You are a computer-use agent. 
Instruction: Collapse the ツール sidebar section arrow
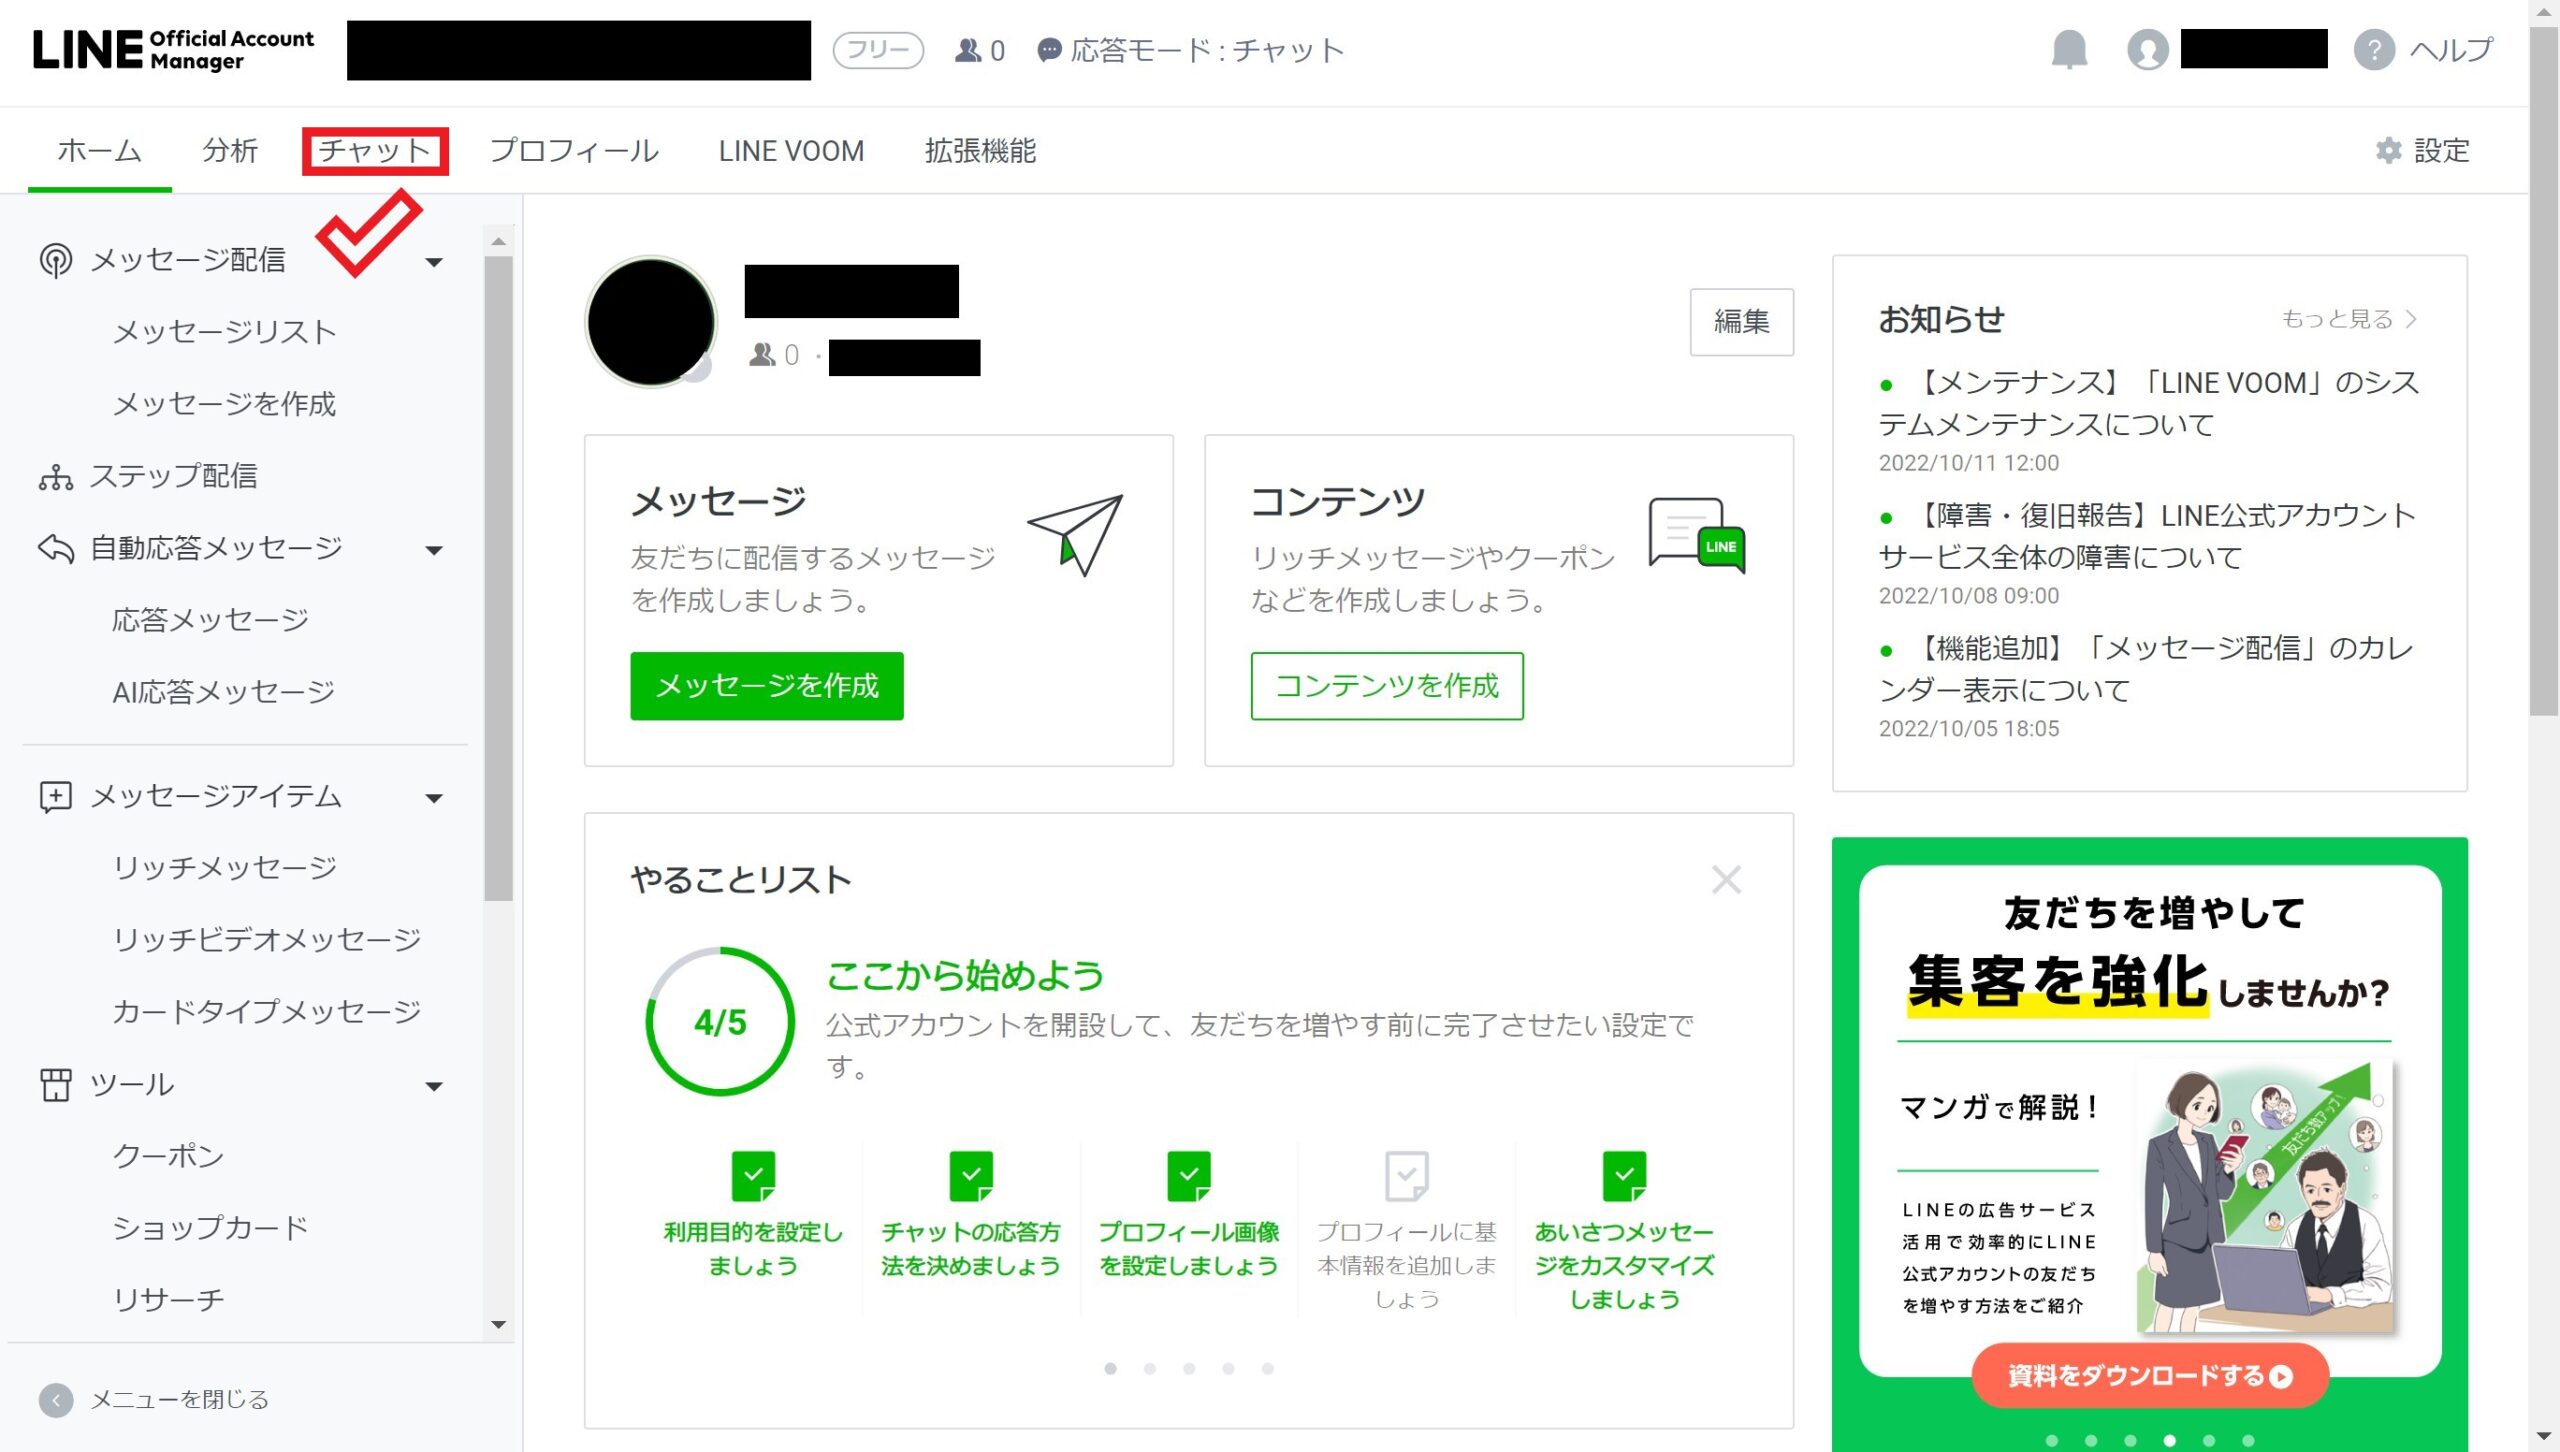pyautogui.click(x=434, y=1087)
